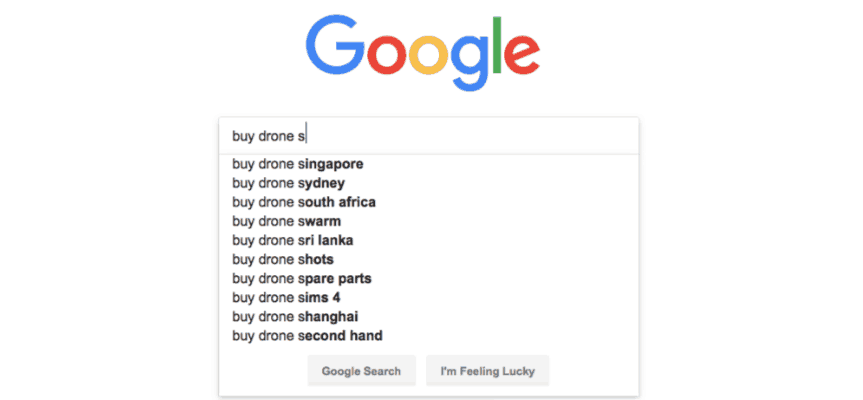Image resolution: width=863 pixels, height=400 pixels.
Task: Click the typed text 'buy drone s'
Action: [268, 136]
